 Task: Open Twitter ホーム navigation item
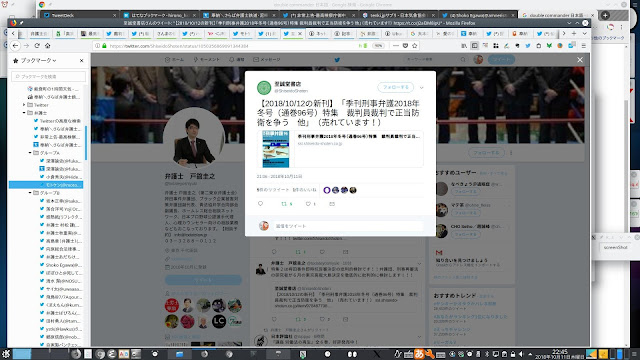point(174,60)
